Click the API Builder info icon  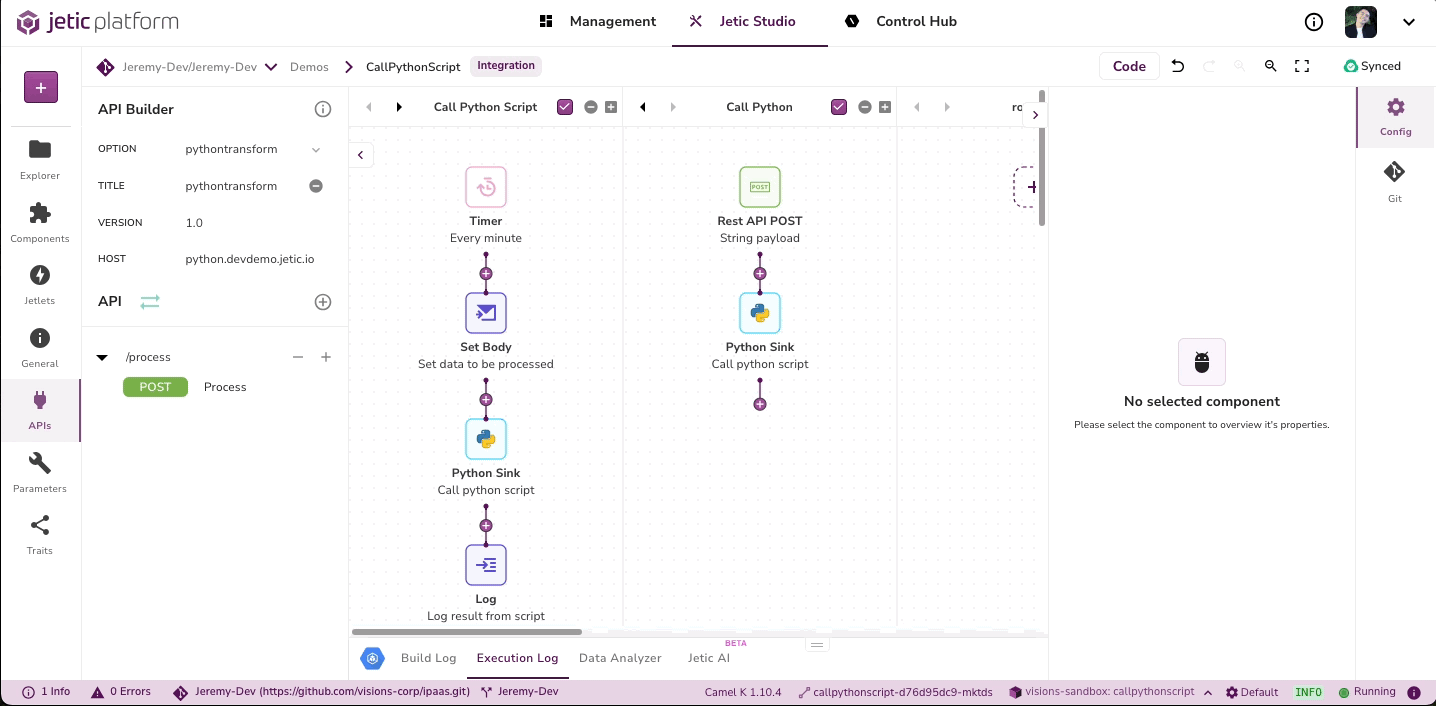point(323,109)
